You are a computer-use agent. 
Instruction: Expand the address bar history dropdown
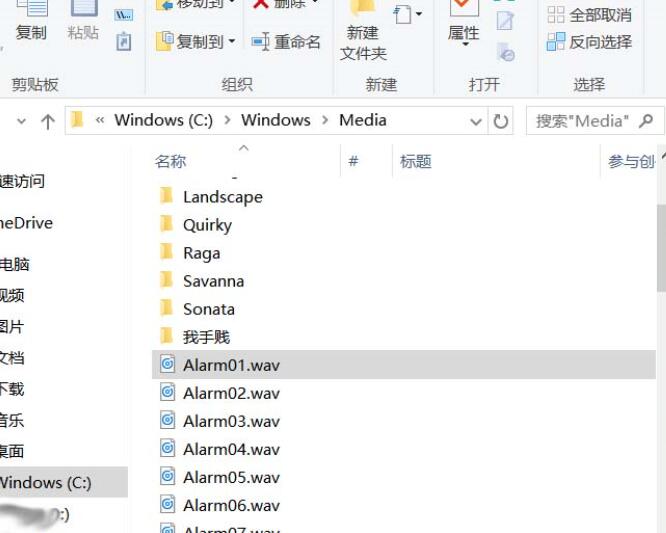click(476, 121)
